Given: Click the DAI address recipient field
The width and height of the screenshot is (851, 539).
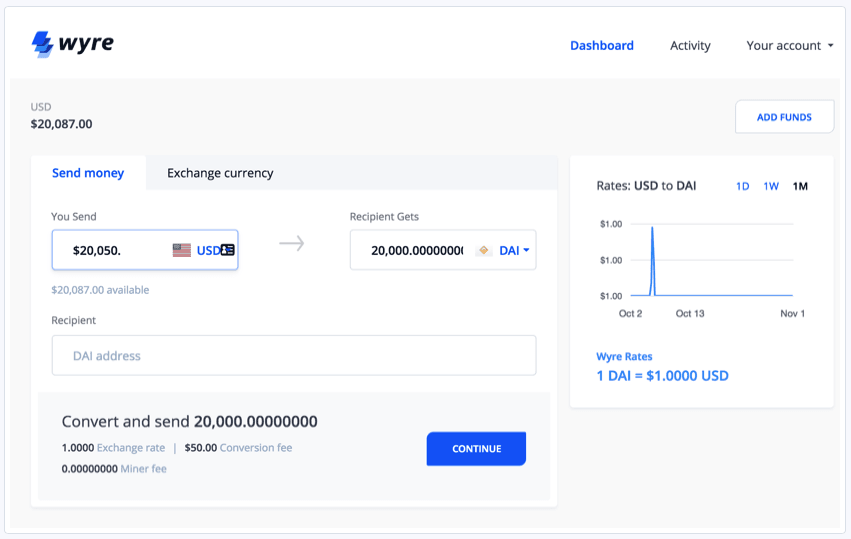Looking at the screenshot, I should coord(294,356).
